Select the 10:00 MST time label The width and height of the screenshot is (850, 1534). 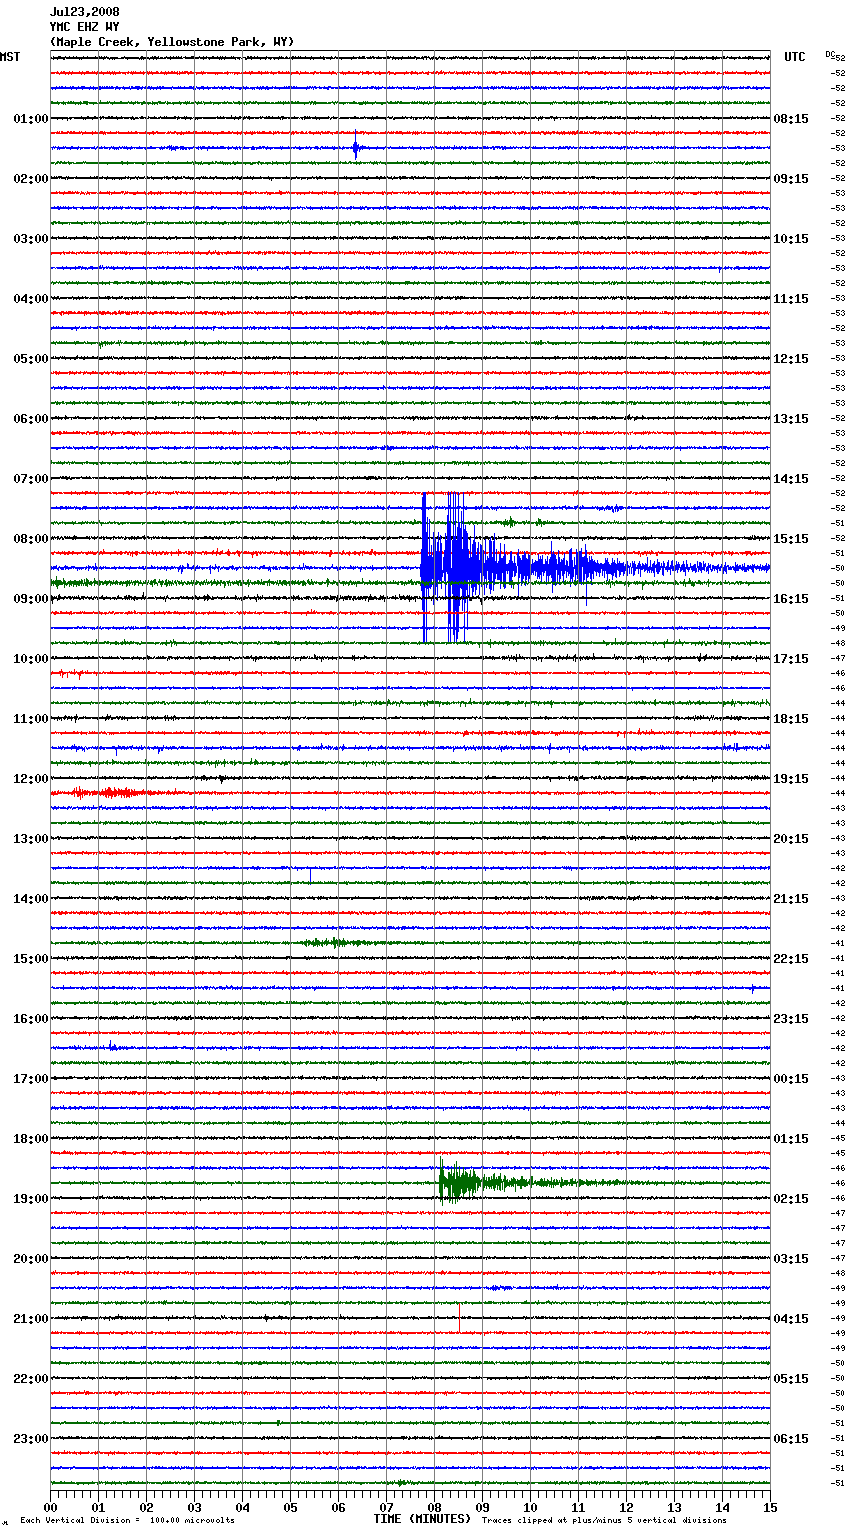31,659
